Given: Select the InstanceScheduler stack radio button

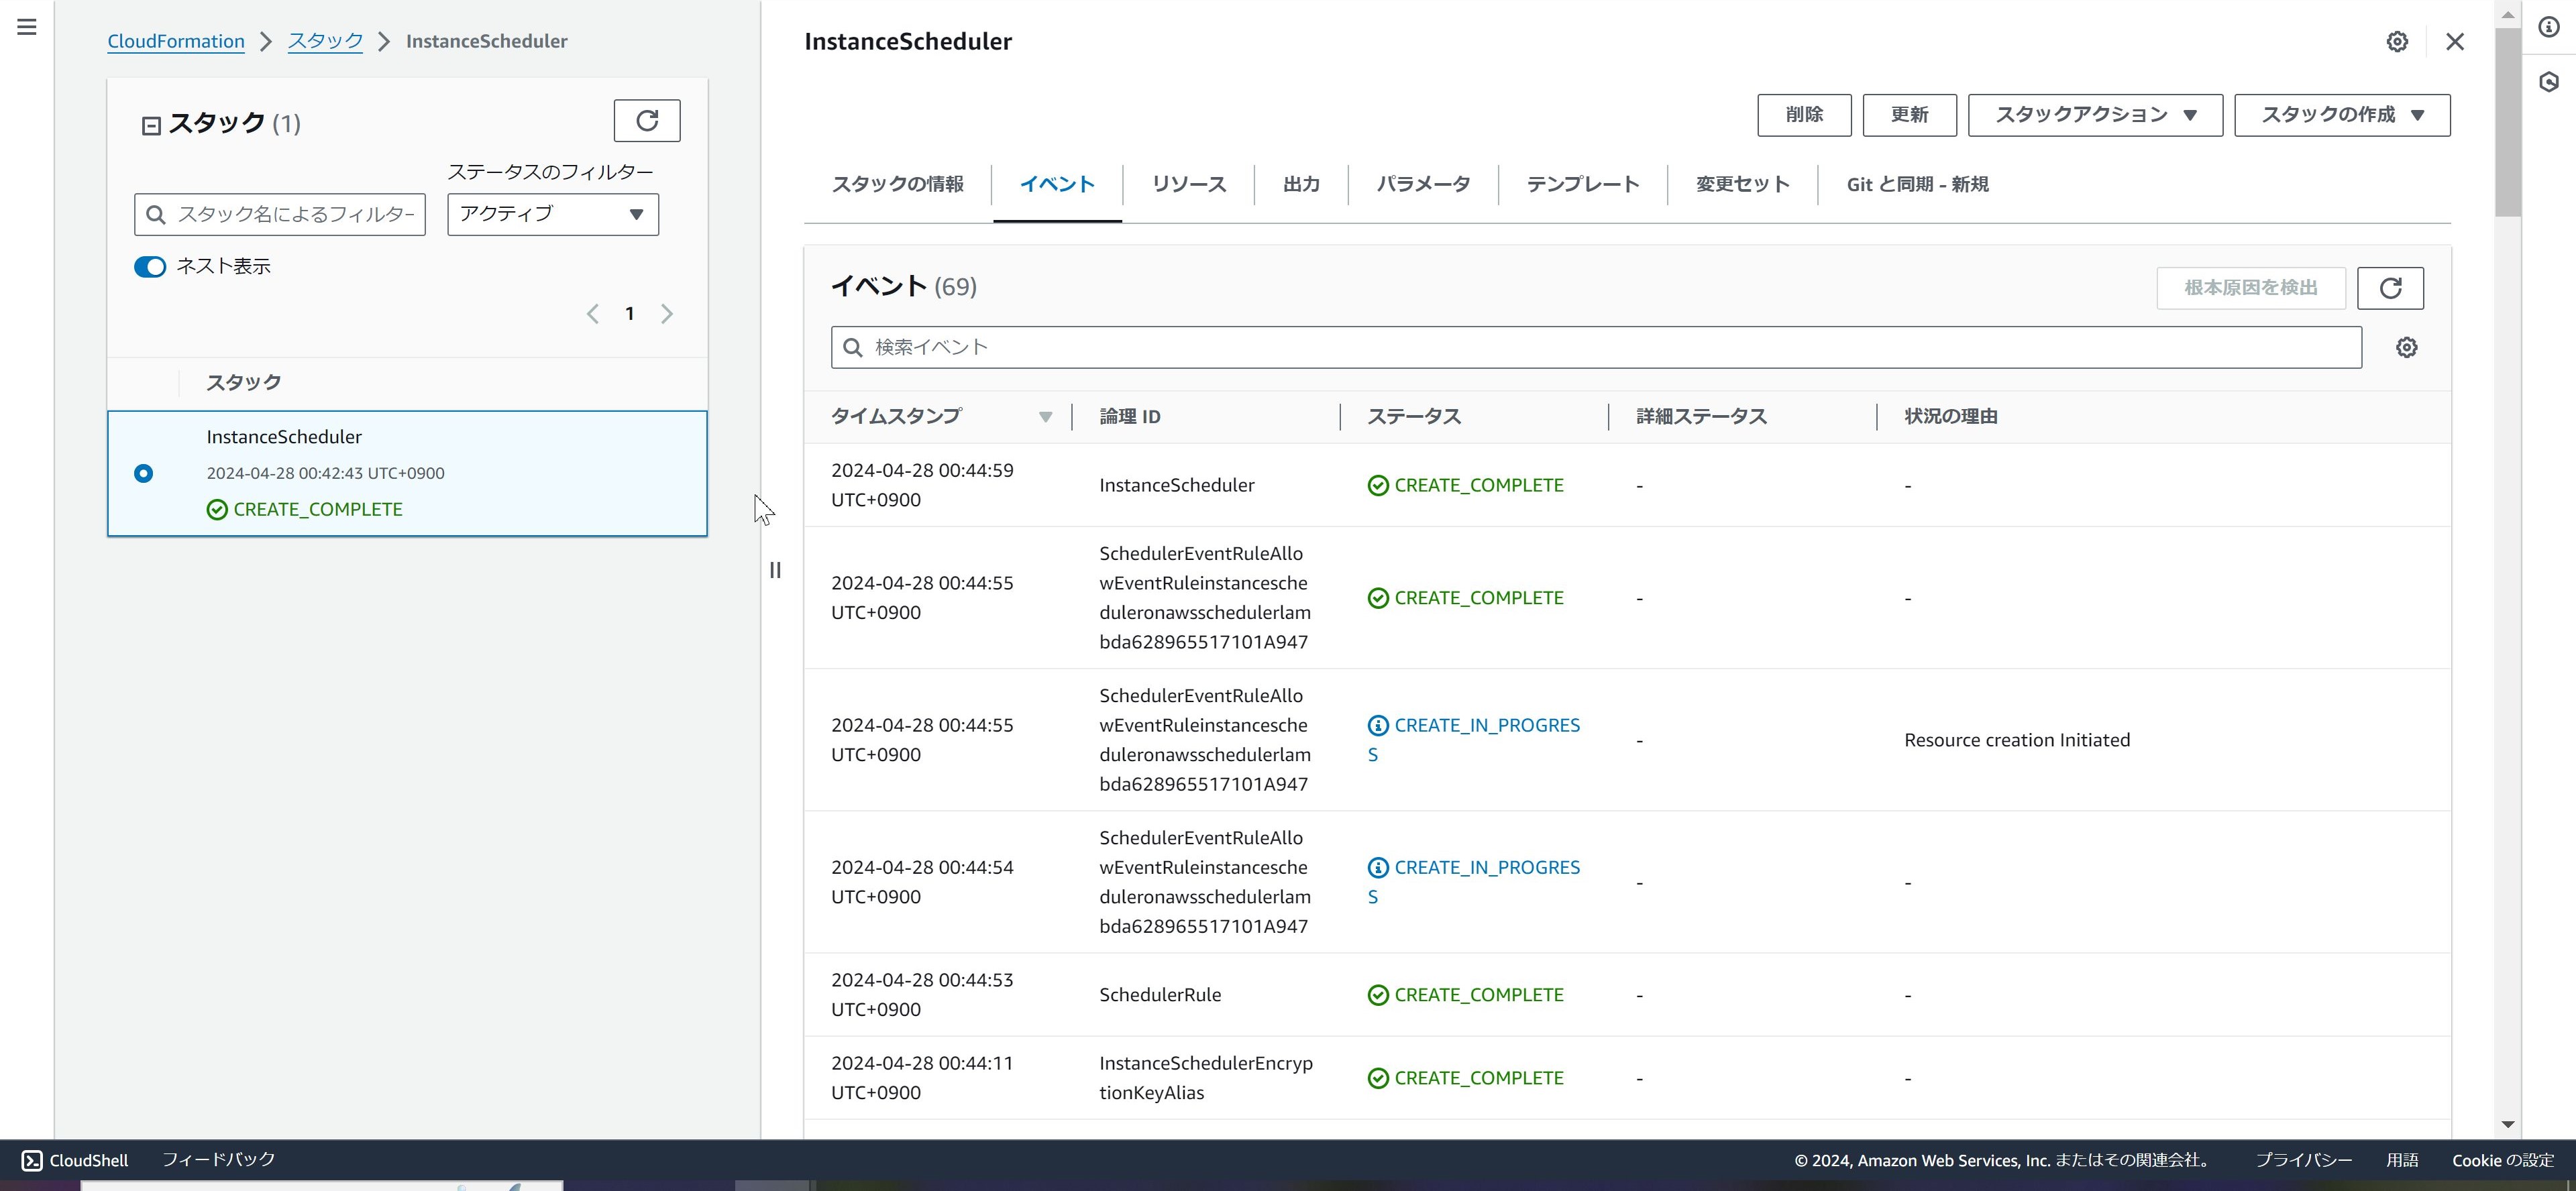Looking at the screenshot, I should point(143,473).
